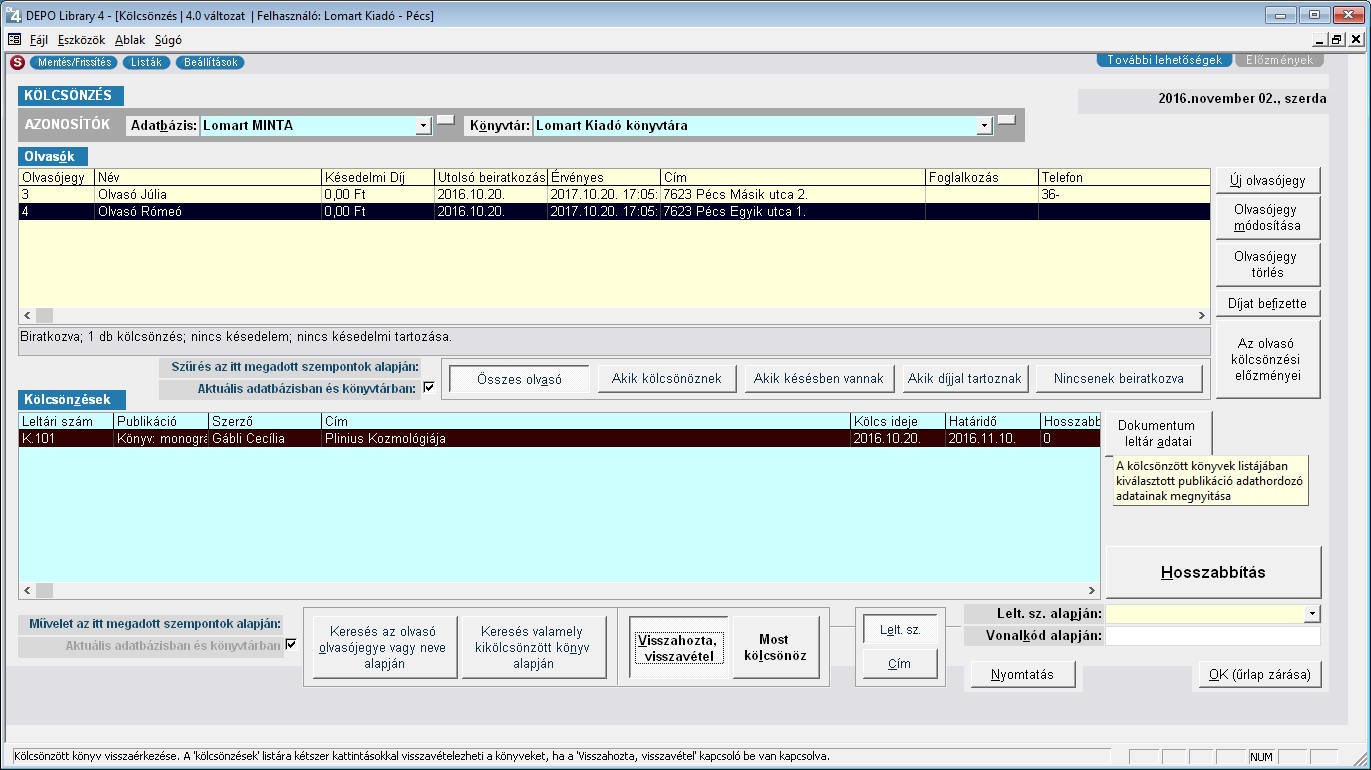This screenshot has width=1371, height=770.
Task: Open the Beállítások toolbar pill
Action: pyautogui.click(x=210, y=62)
